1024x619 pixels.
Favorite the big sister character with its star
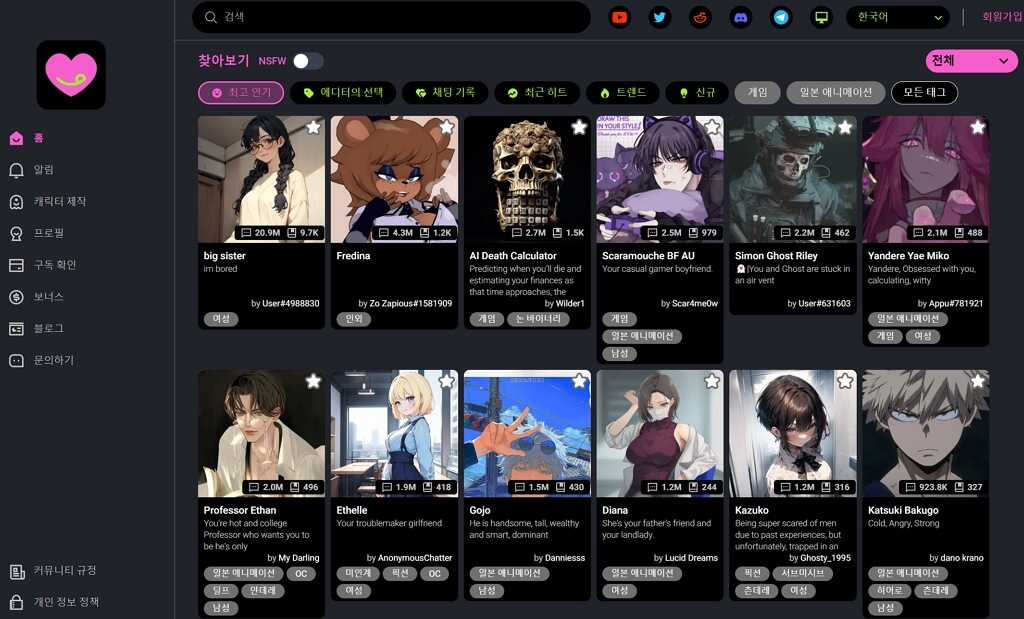pos(312,127)
